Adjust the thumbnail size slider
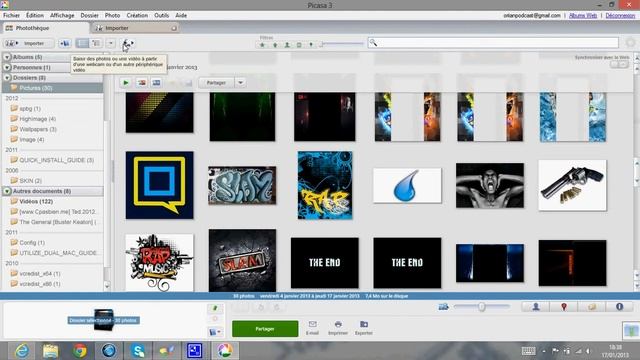Screen dimensions: 640x360 (x=482, y=307)
